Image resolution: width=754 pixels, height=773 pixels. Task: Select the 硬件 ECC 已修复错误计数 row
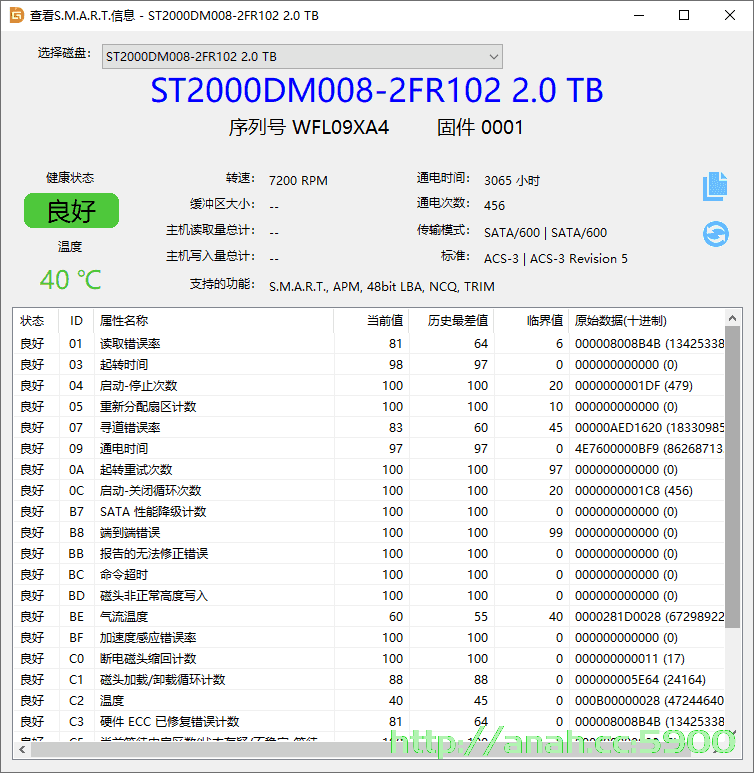click(369, 722)
